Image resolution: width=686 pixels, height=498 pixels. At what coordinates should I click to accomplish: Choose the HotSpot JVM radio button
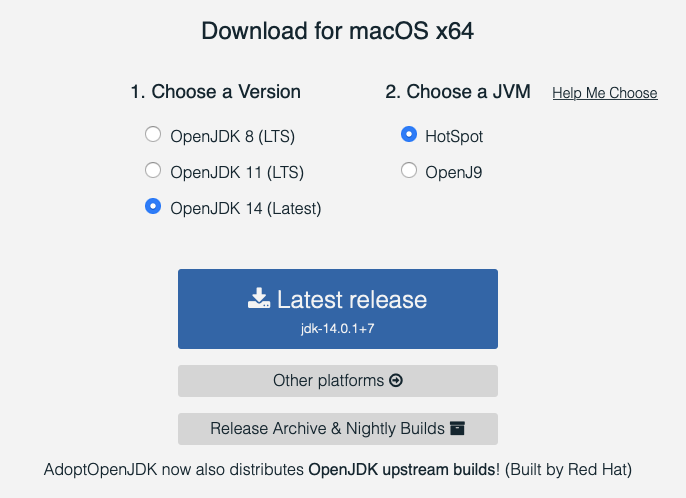coord(408,135)
